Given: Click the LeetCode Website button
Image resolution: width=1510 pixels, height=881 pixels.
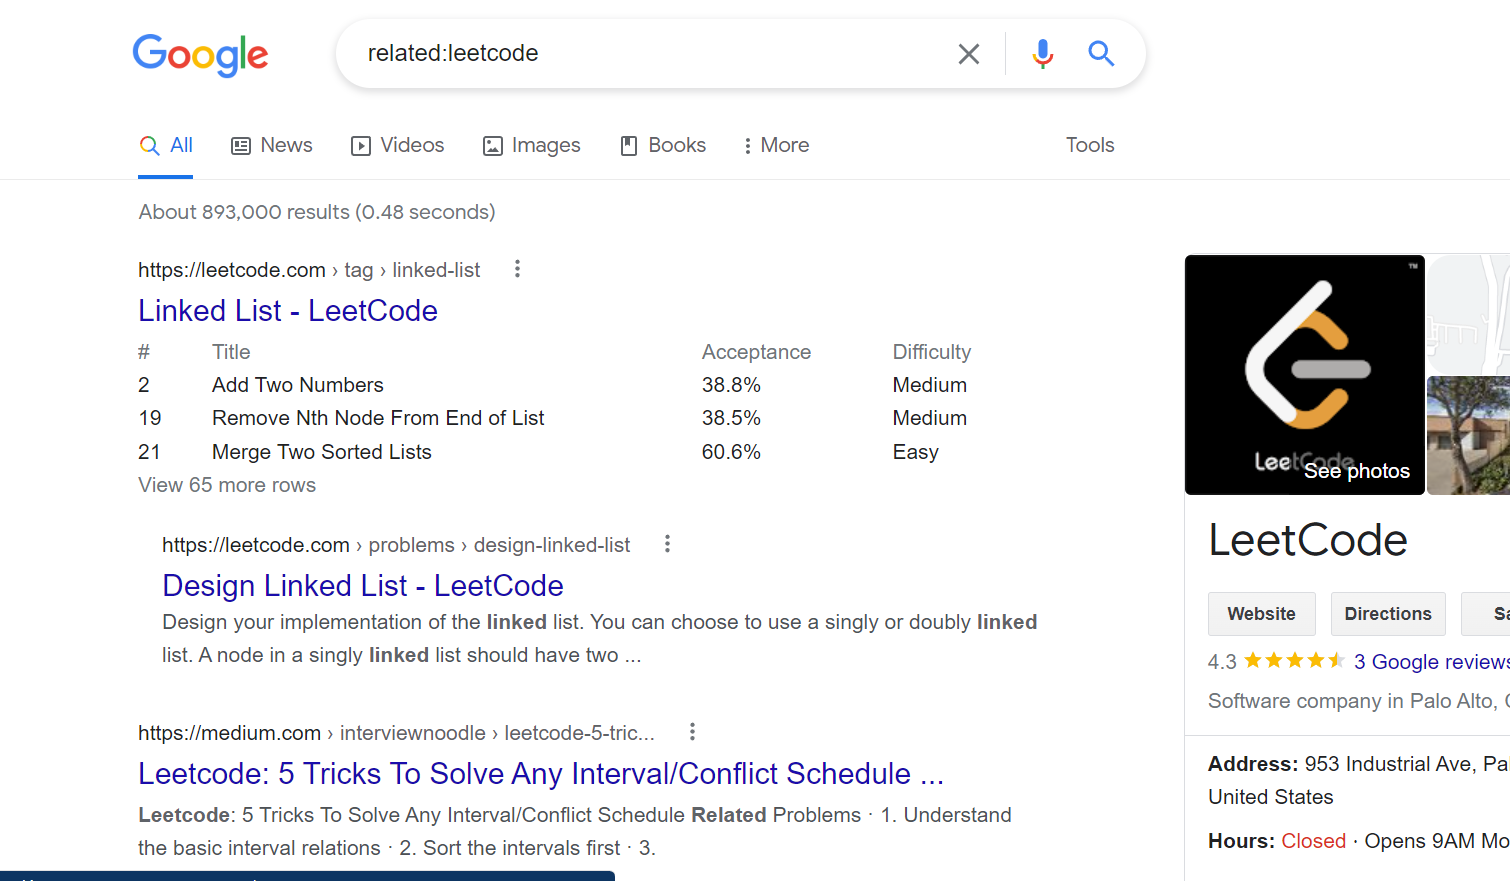Looking at the screenshot, I should point(1261,614).
